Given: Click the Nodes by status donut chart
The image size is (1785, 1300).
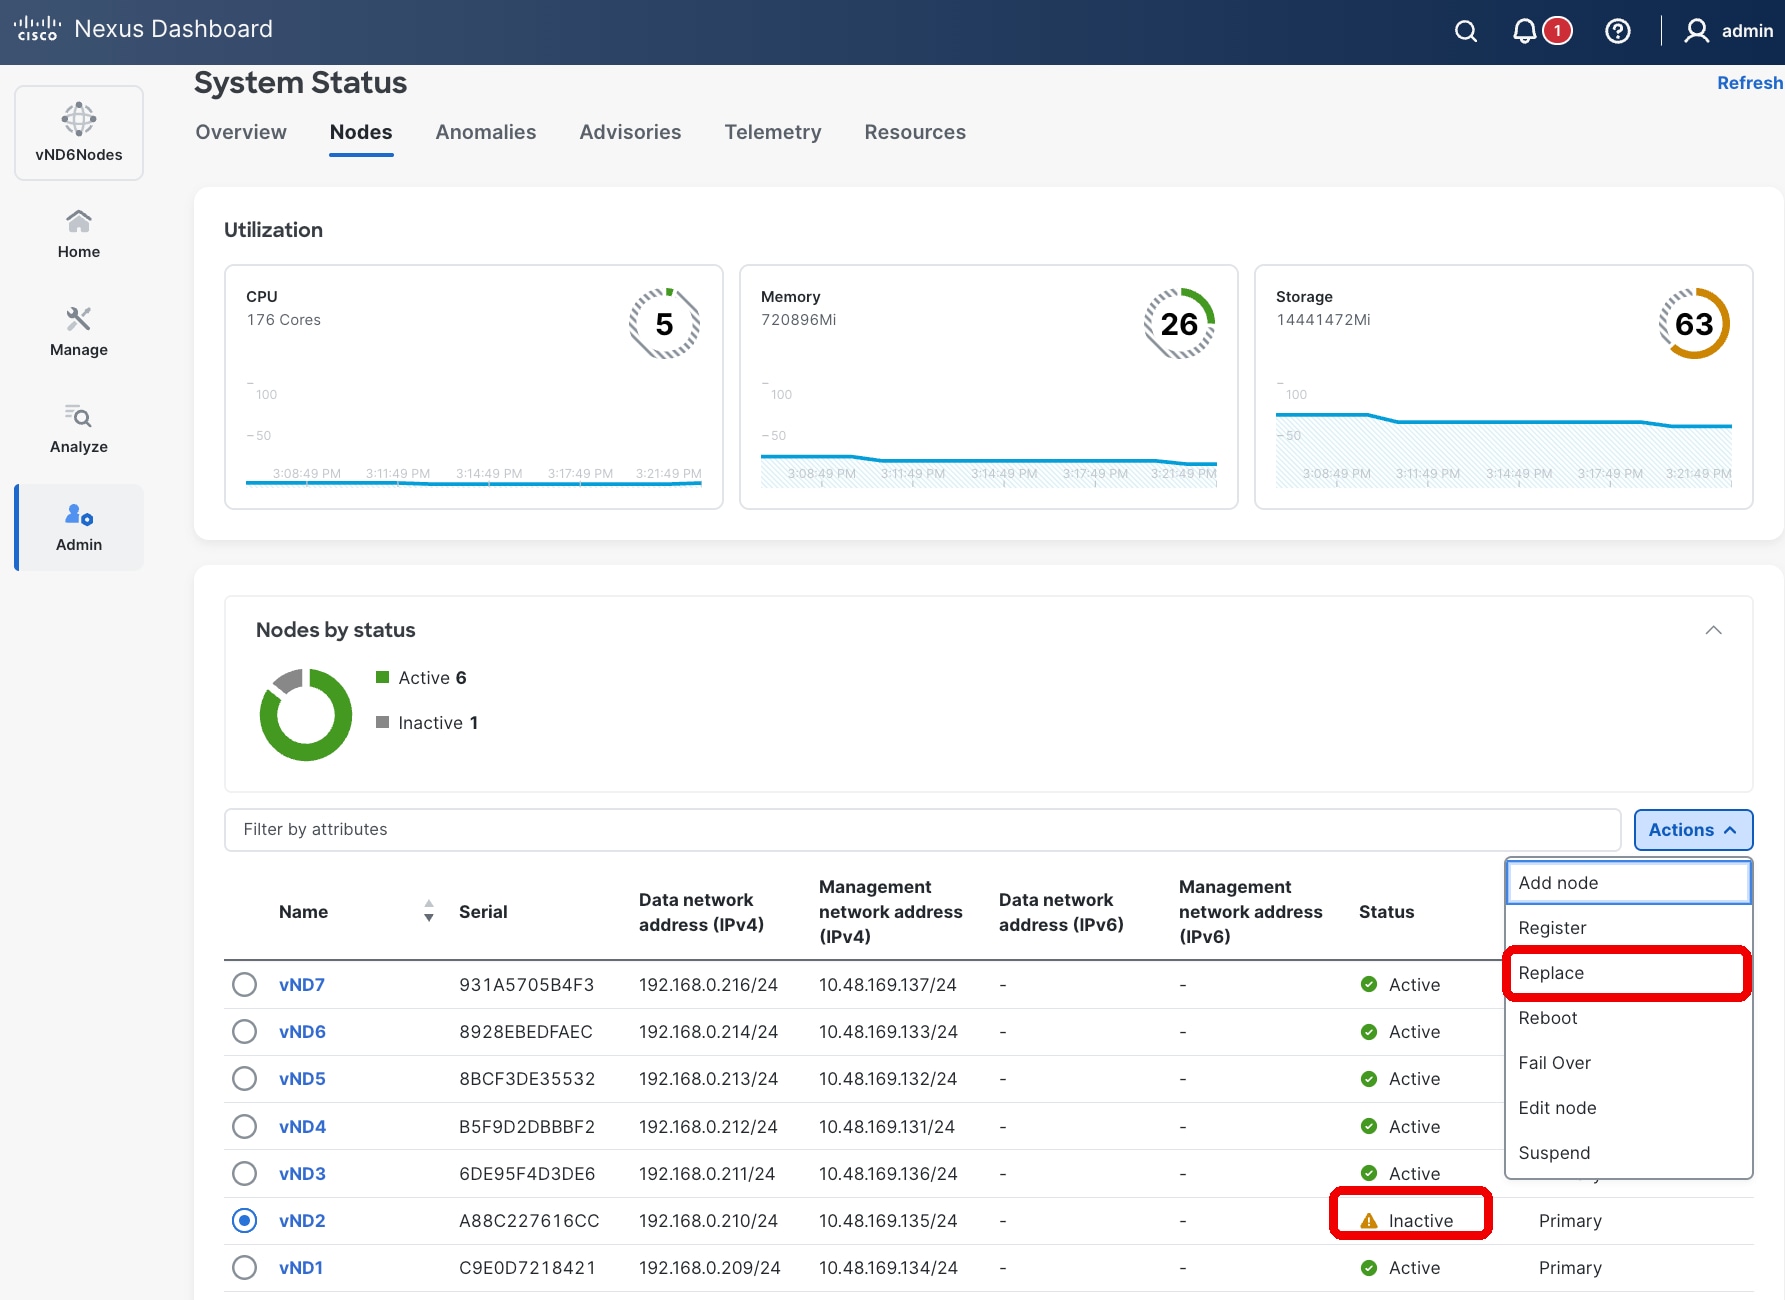Looking at the screenshot, I should pos(306,715).
